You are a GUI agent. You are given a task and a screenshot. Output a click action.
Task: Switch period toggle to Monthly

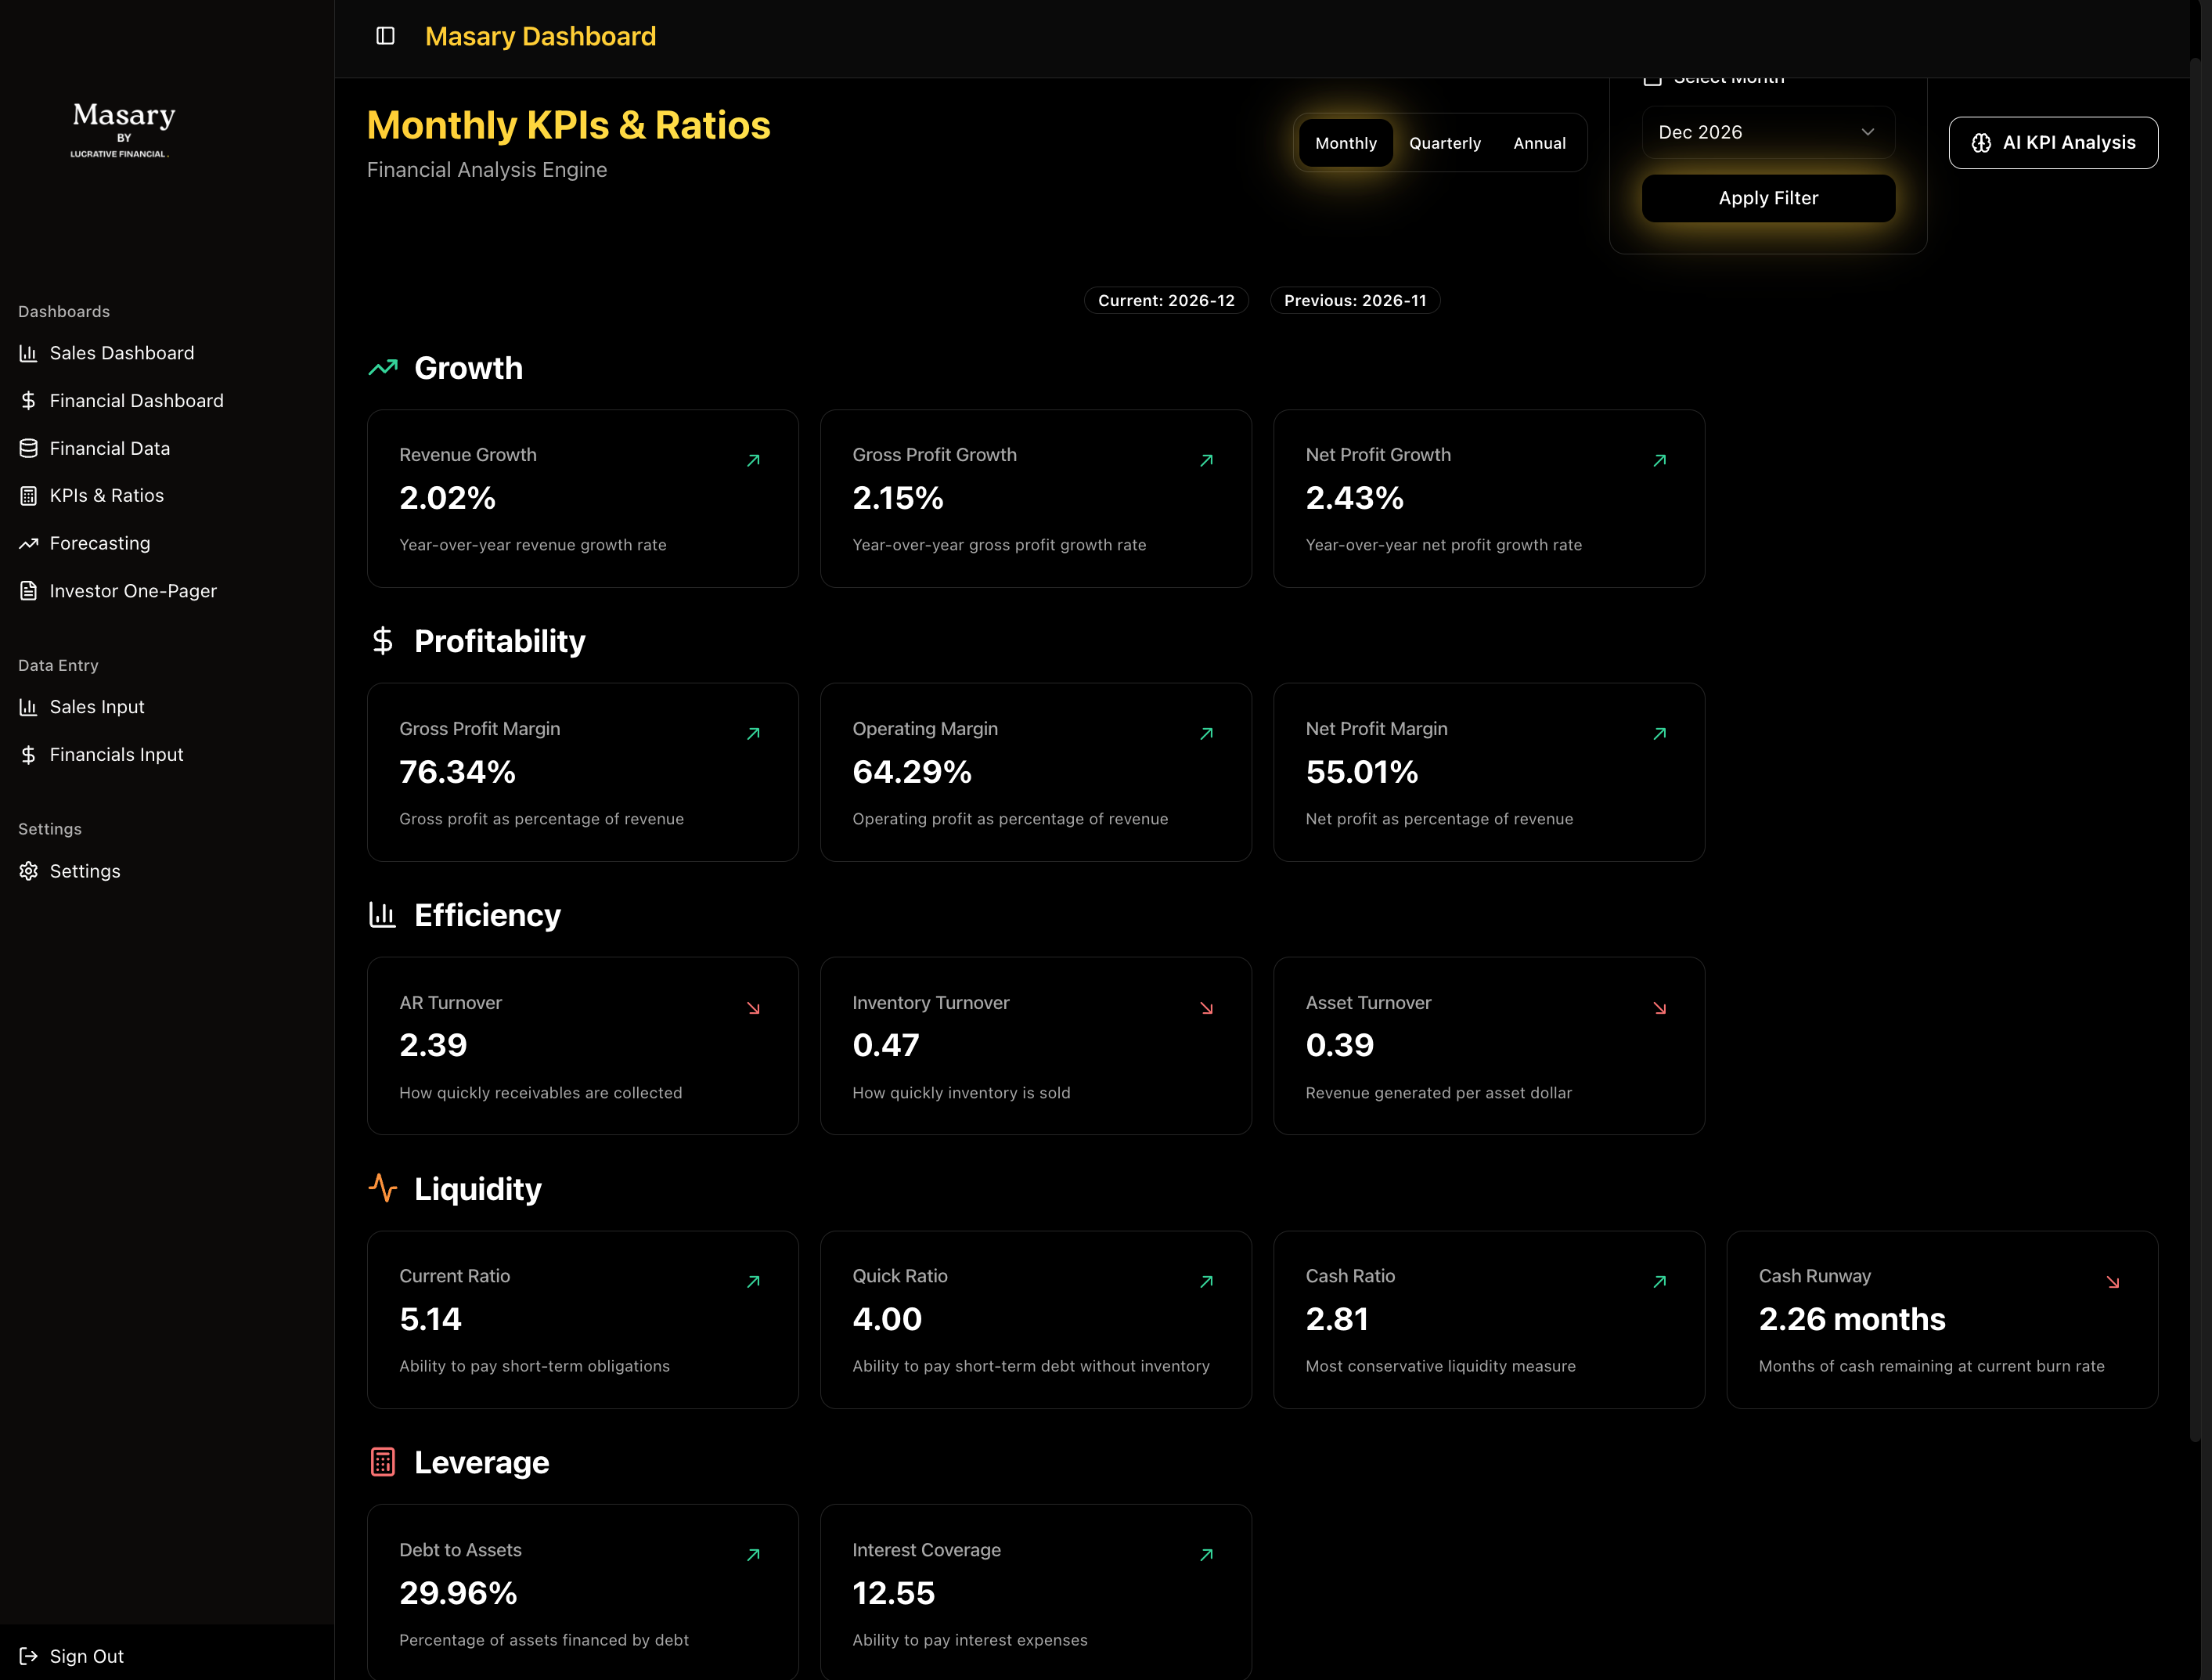point(1345,143)
